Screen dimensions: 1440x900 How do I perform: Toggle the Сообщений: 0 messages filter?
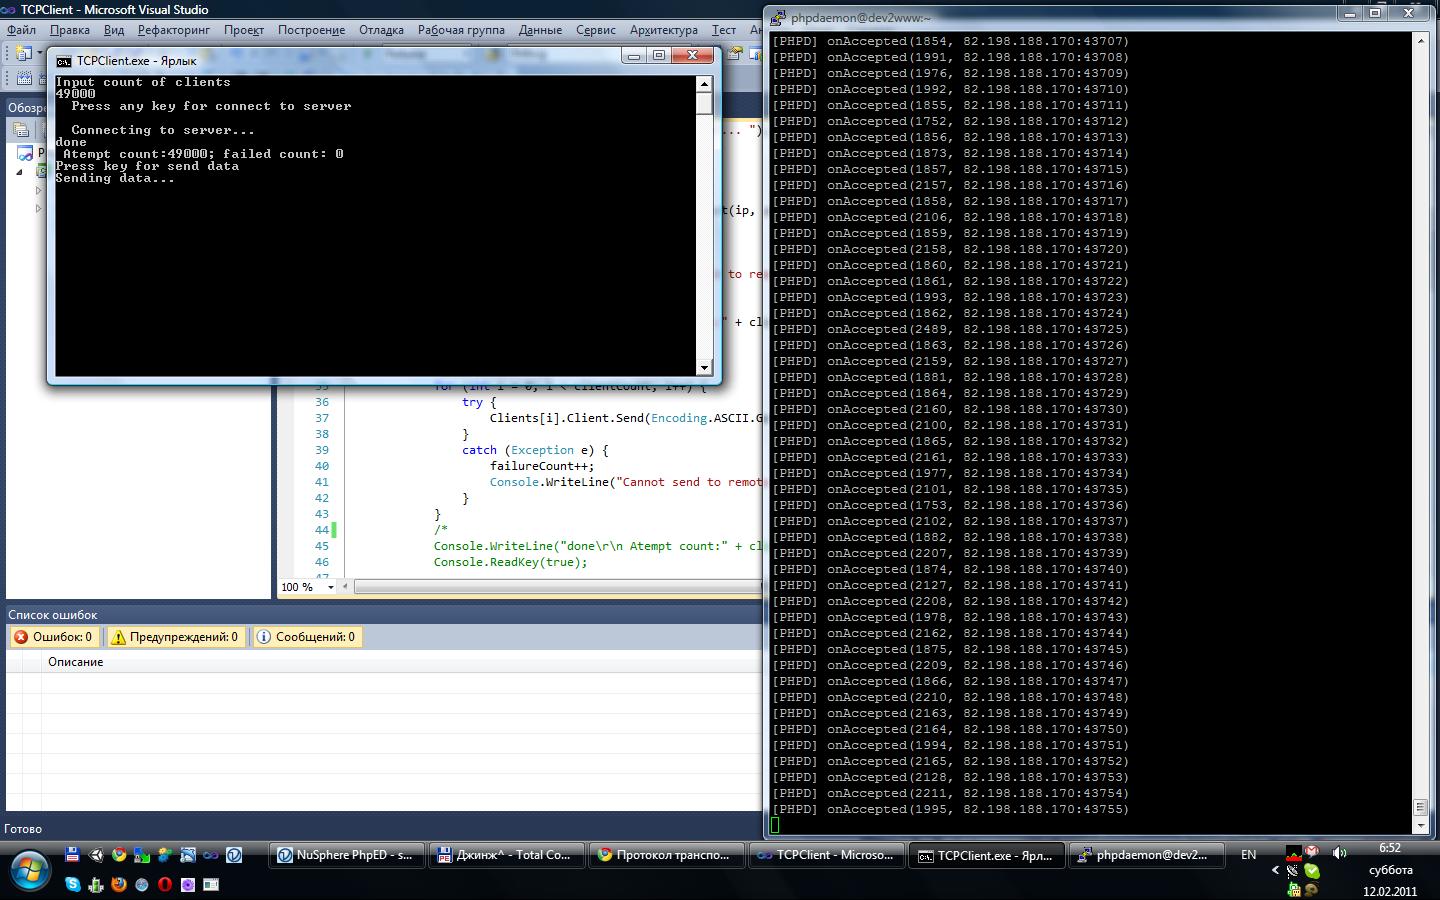(x=306, y=637)
